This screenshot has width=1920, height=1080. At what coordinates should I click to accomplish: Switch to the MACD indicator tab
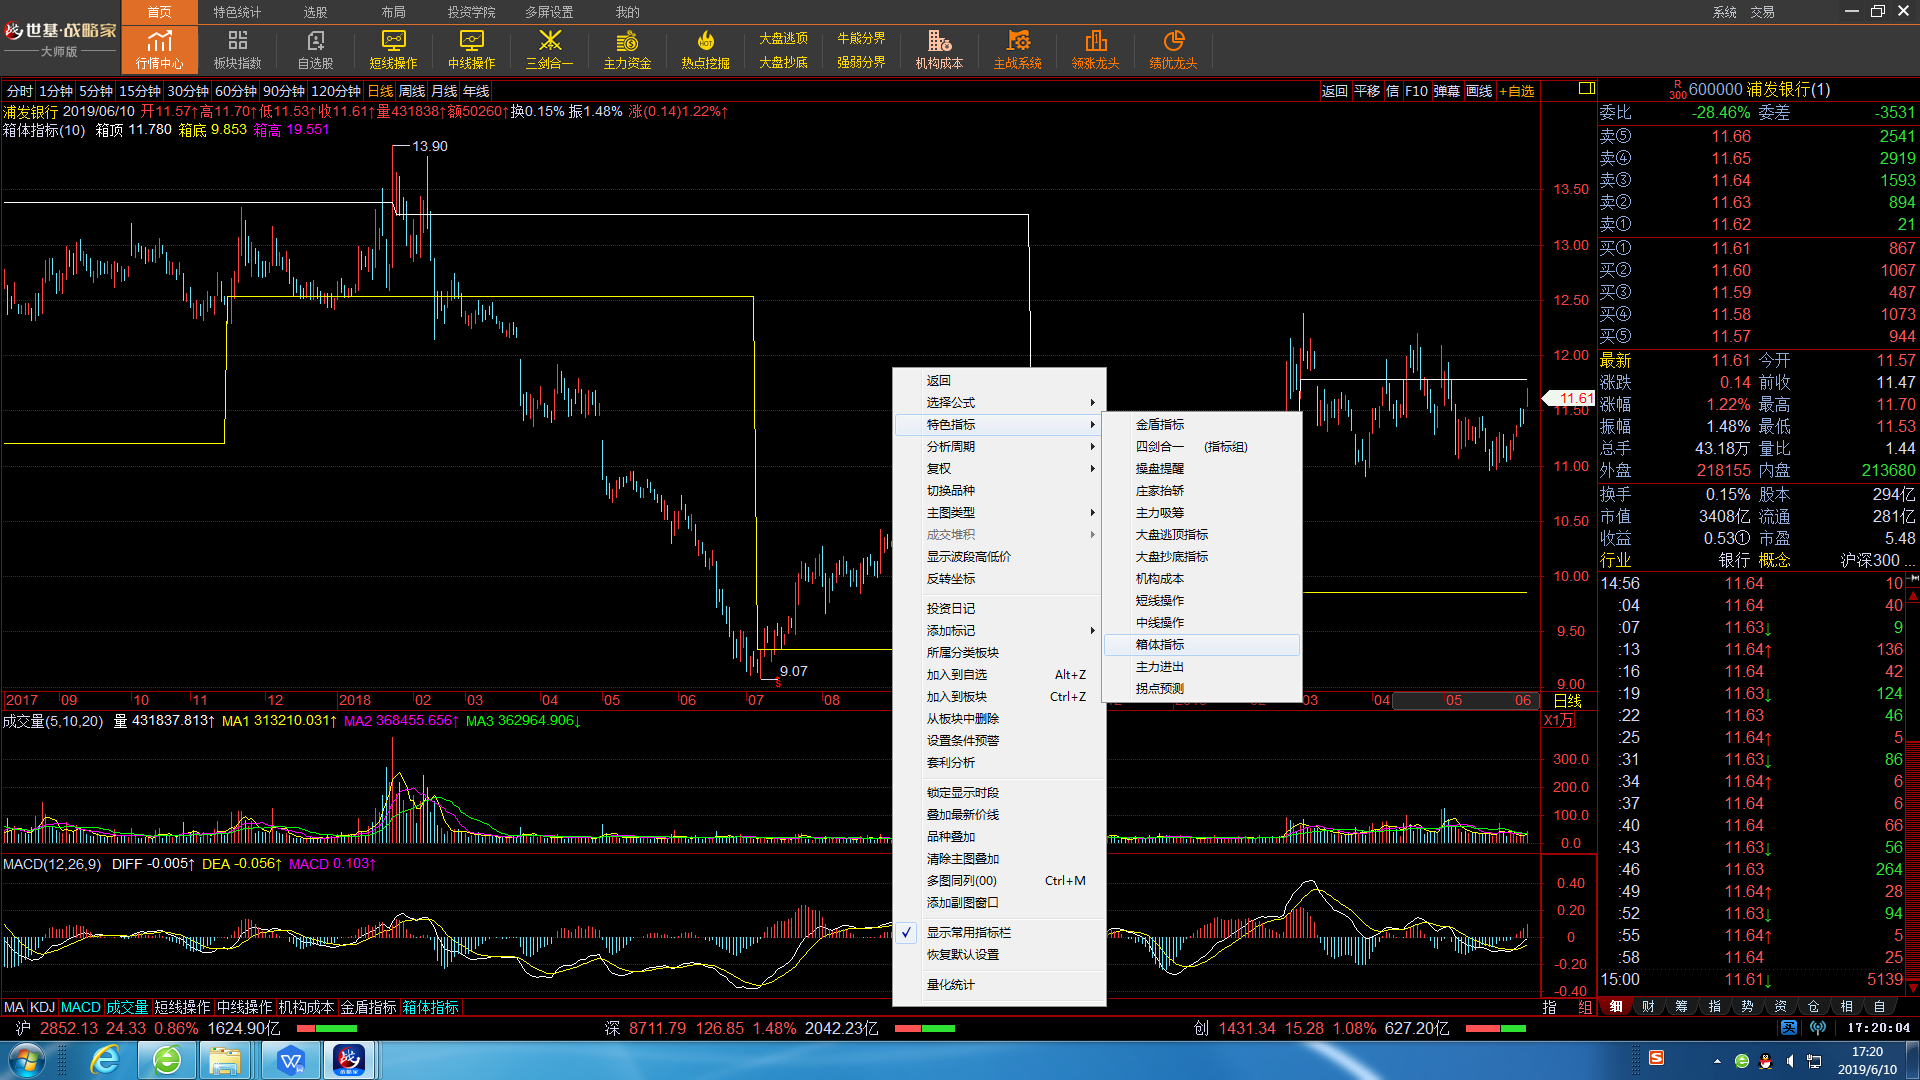pos(80,1007)
